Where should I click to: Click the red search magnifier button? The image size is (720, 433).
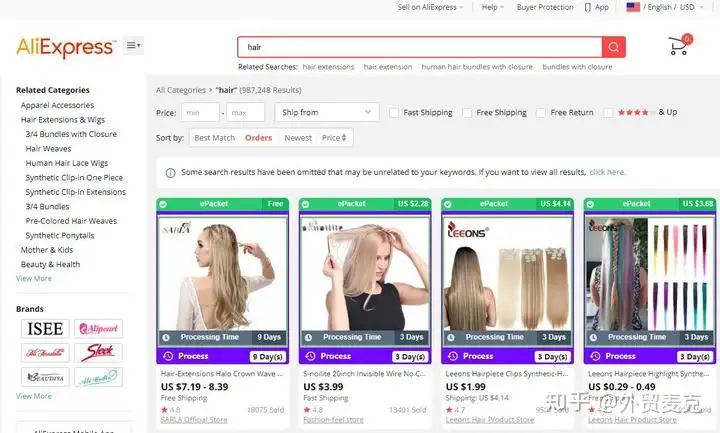(x=613, y=47)
